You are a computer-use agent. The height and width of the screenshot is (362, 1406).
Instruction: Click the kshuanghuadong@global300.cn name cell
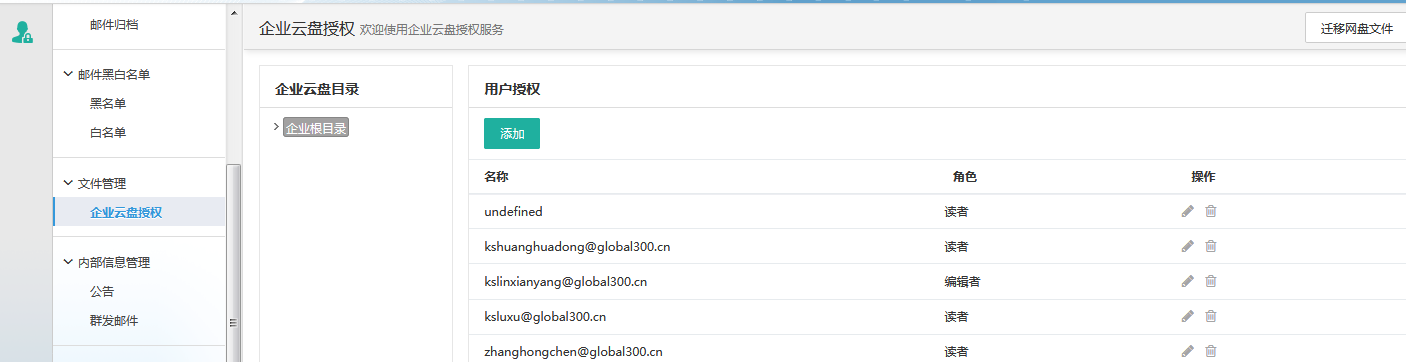coord(577,247)
